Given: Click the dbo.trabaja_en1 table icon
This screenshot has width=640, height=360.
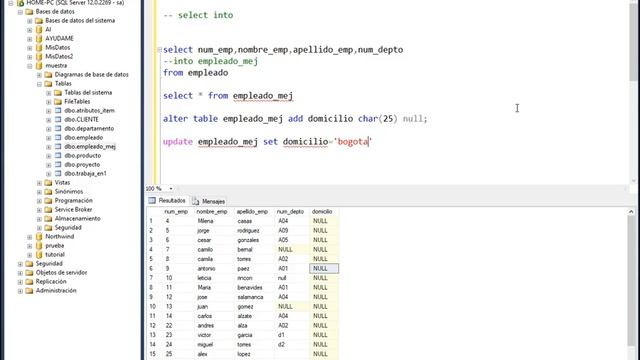Looking at the screenshot, I should click(58, 173).
